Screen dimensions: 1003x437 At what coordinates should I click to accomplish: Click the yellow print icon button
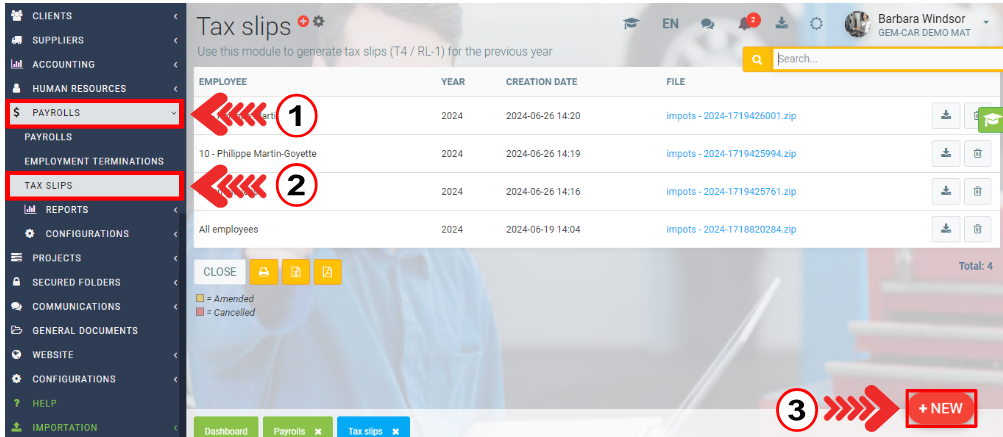[x=264, y=271]
